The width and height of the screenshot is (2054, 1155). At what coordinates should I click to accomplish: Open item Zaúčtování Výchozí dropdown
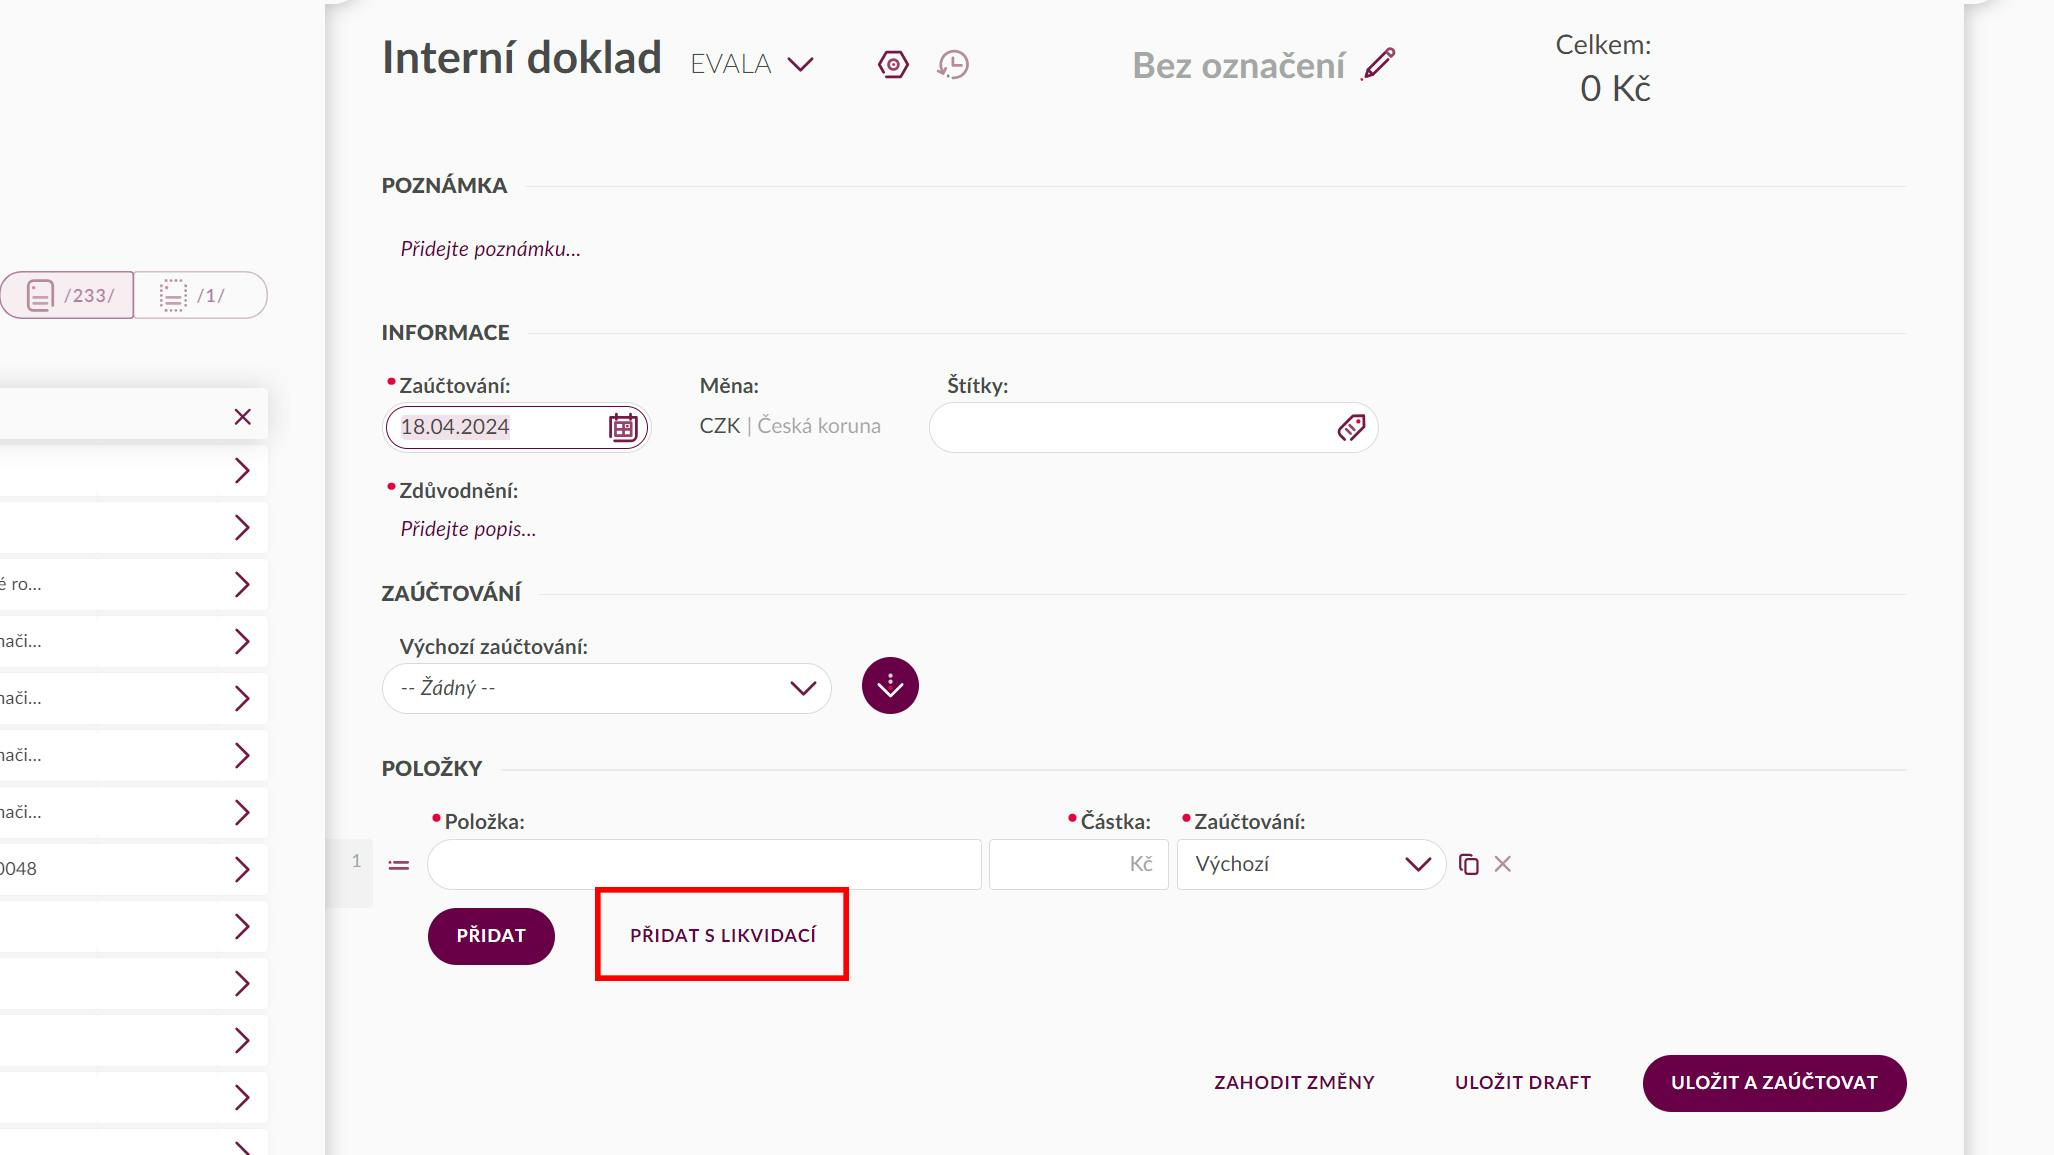point(1311,864)
